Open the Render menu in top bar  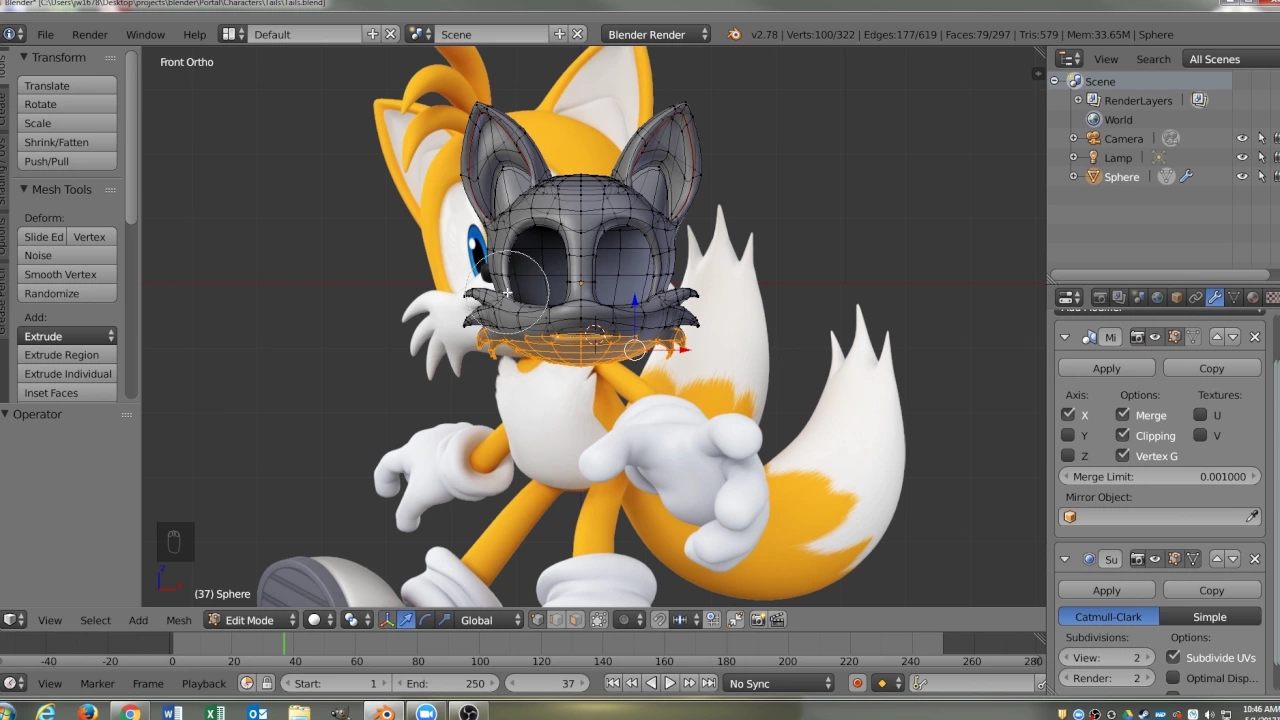coord(89,34)
